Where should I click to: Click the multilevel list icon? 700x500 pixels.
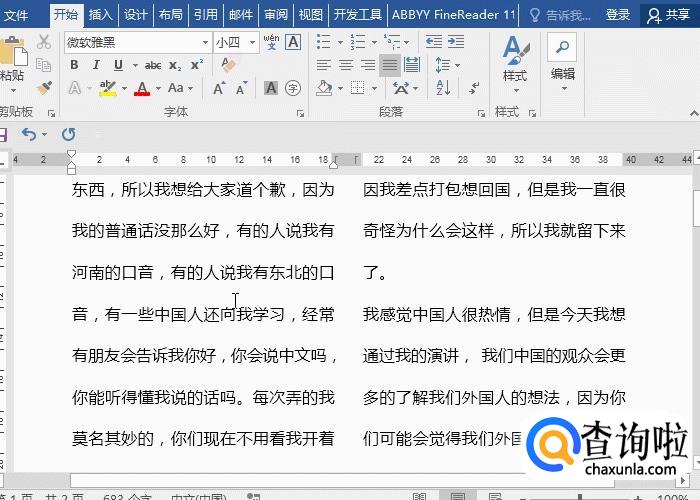pos(392,42)
